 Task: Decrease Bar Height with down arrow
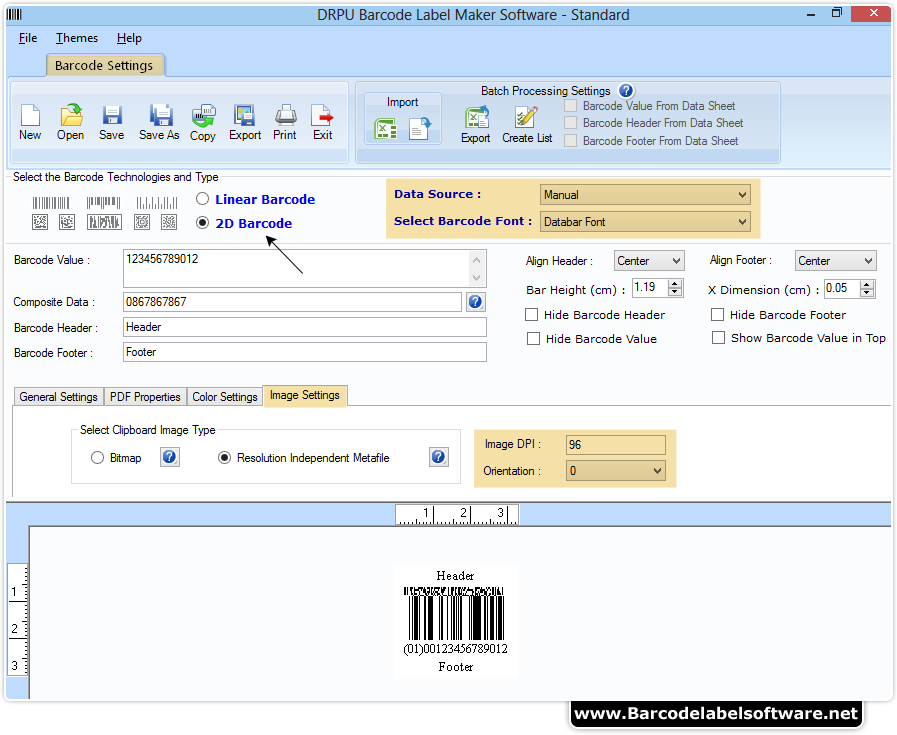click(675, 292)
